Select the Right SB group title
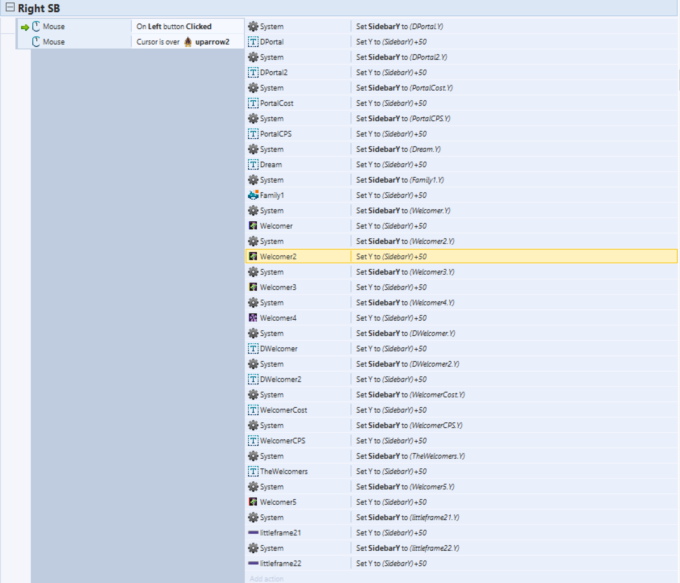Image resolution: width=680 pixels, height=583 pixels. pos(39,8)
